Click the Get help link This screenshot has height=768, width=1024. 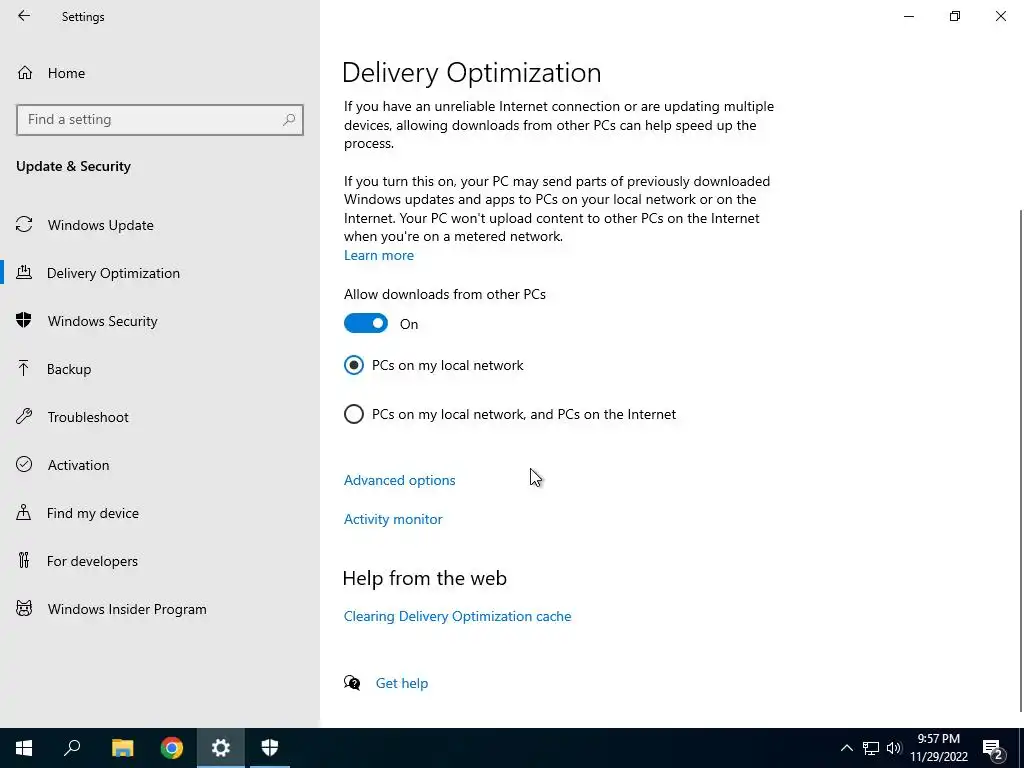click(x=402, y=683)
